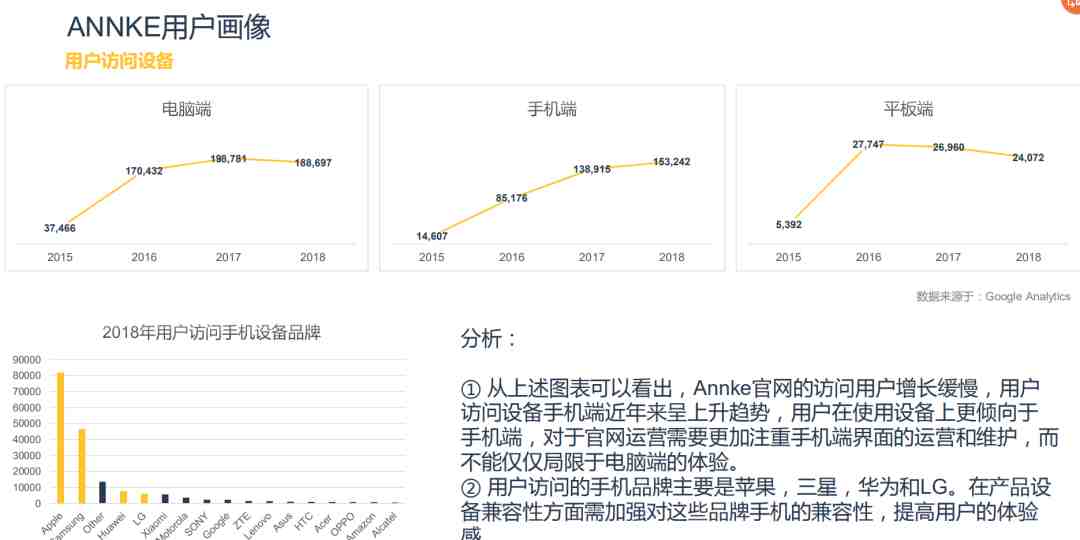Select the 50000 y-axis value
1080x540 pixels.
[x=28, y=423]
